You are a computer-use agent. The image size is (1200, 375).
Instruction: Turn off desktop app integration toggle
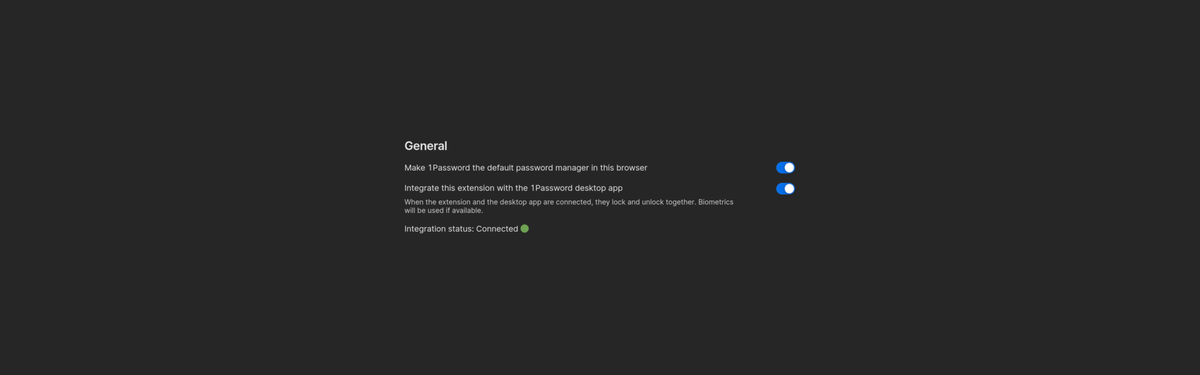[785, 189]
